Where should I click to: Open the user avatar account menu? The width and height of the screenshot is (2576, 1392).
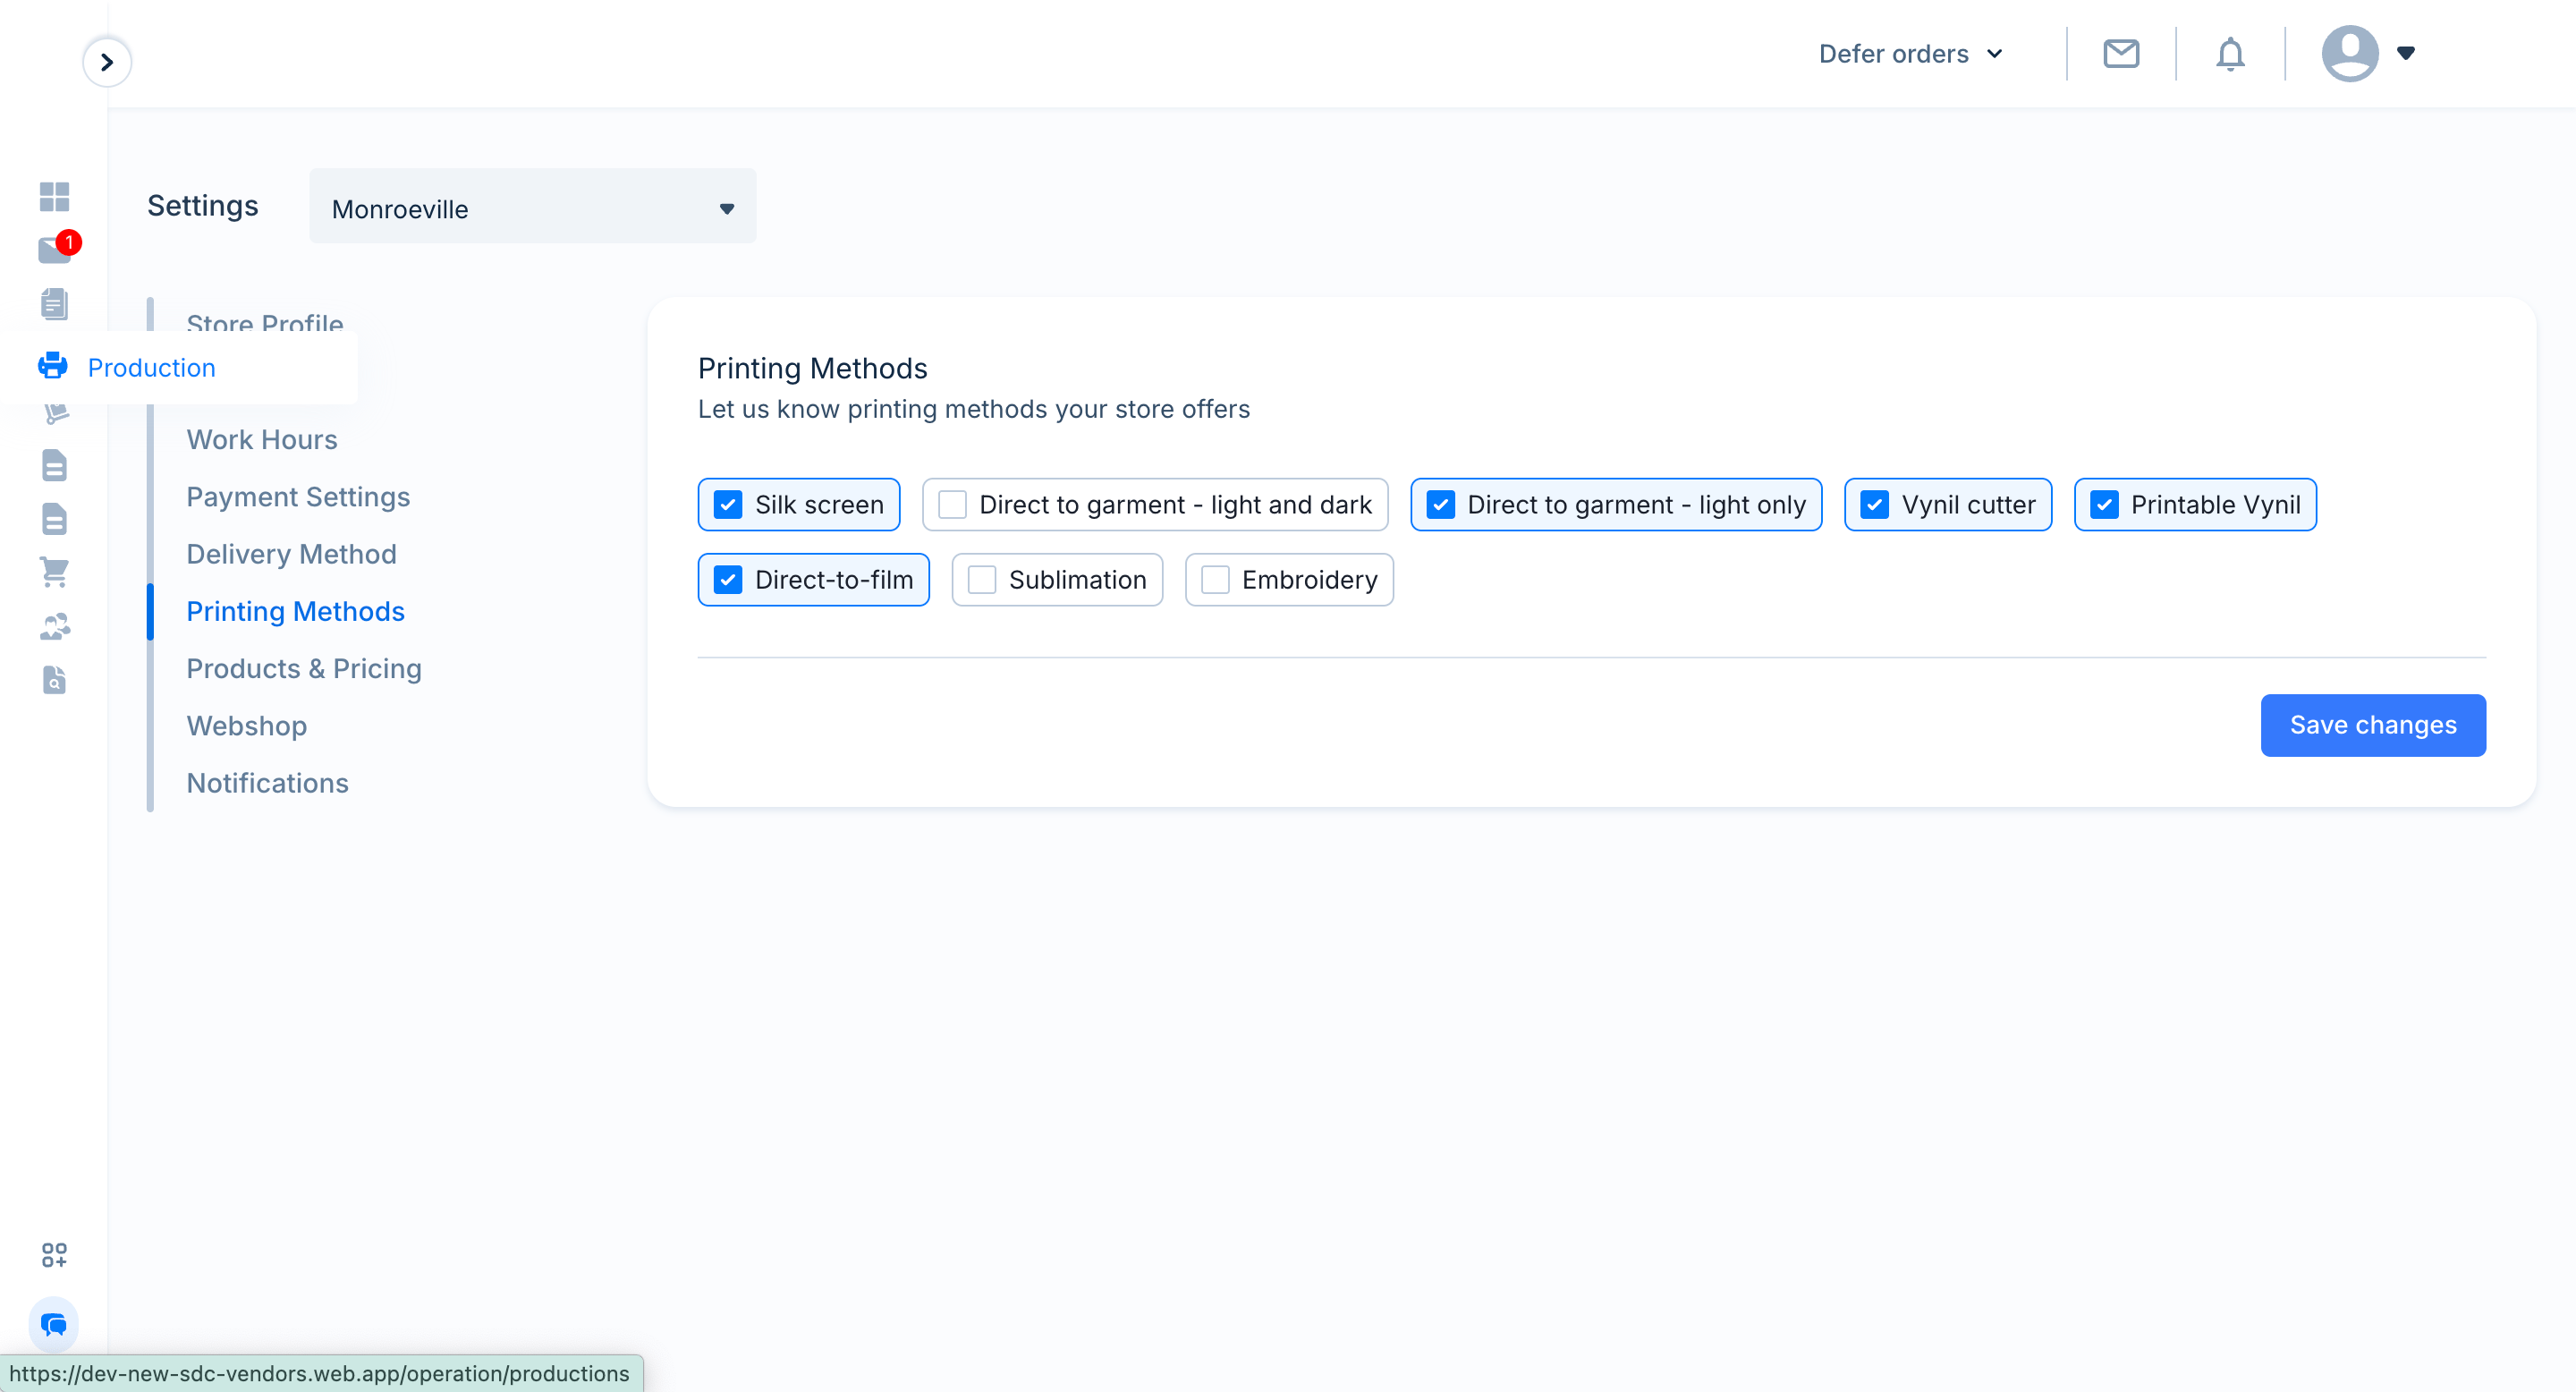pos(2368,54)
